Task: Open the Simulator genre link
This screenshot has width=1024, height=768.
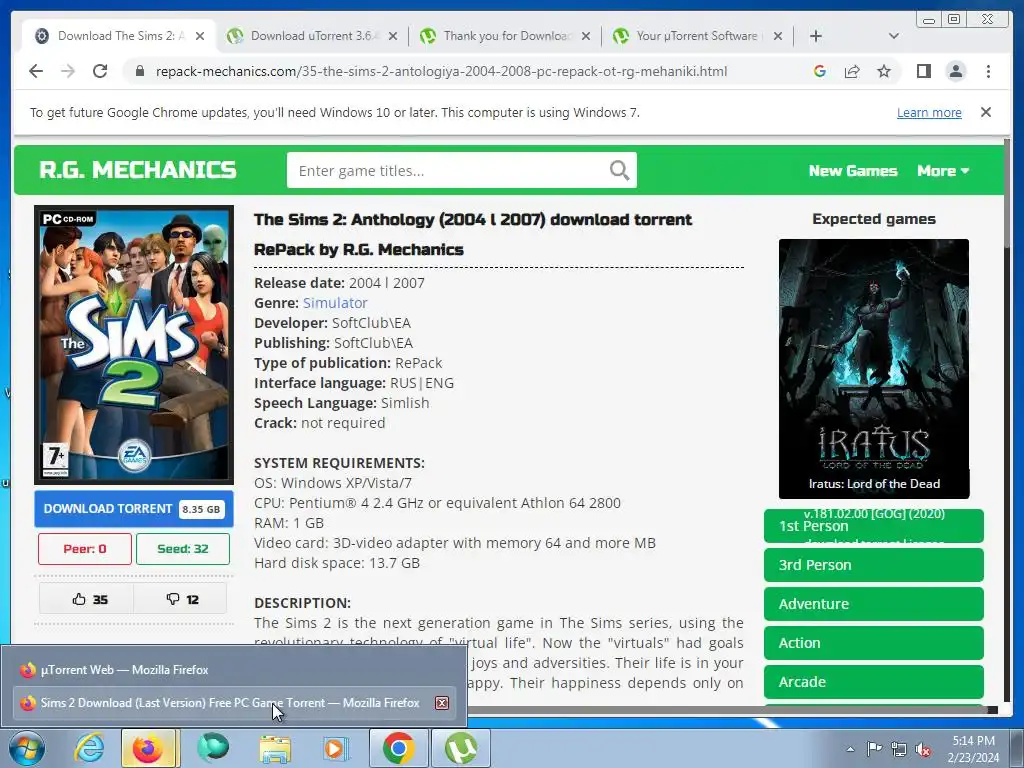Action: point(335,303)
